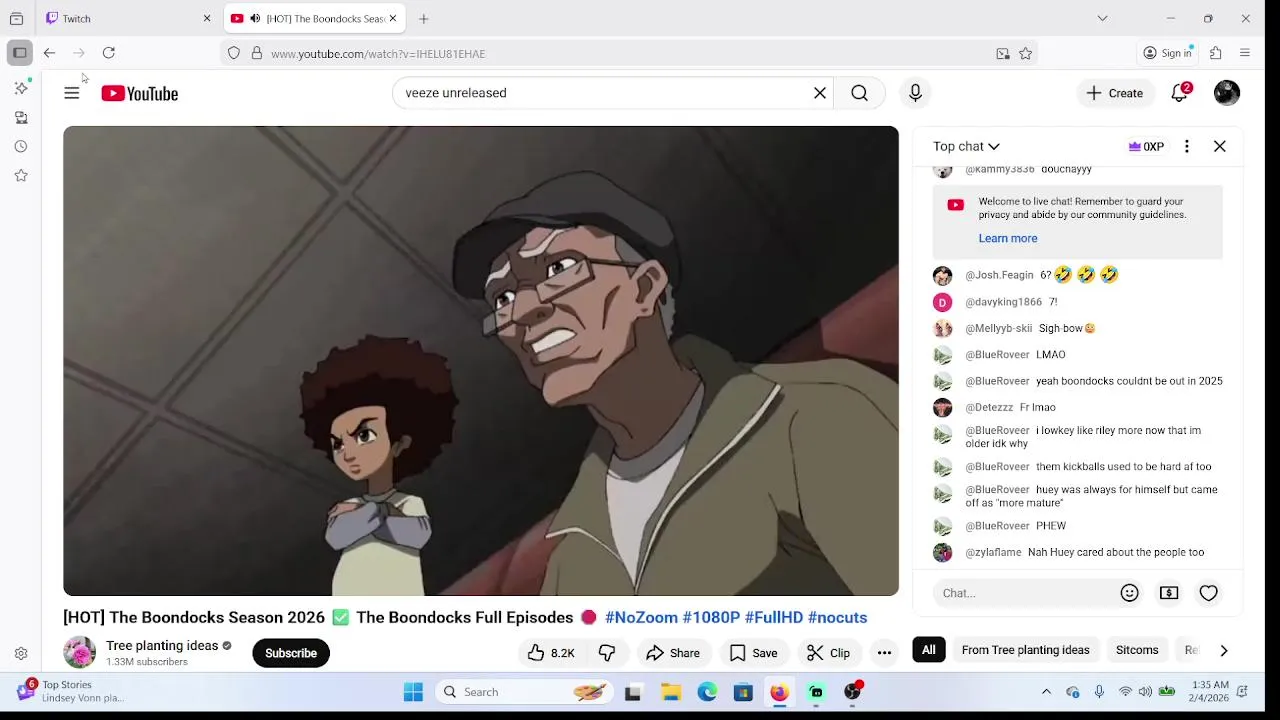1280x720 pixels.
Task: Open the list all tabs chevron
Action: pyautogui.click(x=1102, y=18)
